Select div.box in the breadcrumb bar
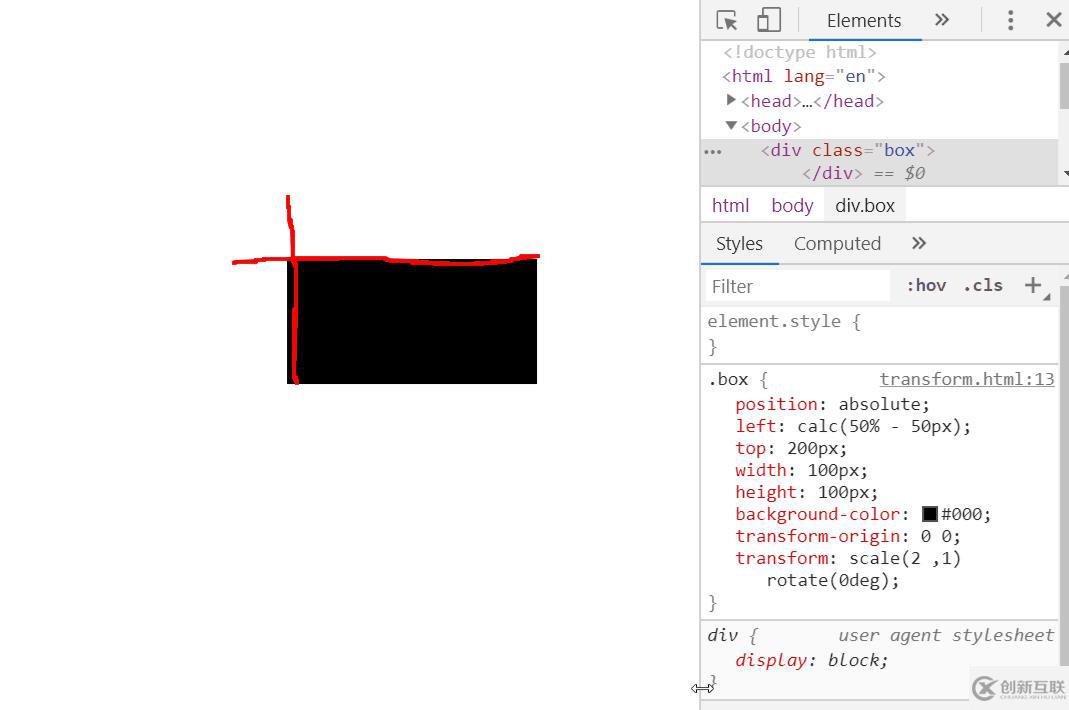Image resolution: width=1069 pixels, height=710 pixels. pyautogui.click(x=864, y=205)
